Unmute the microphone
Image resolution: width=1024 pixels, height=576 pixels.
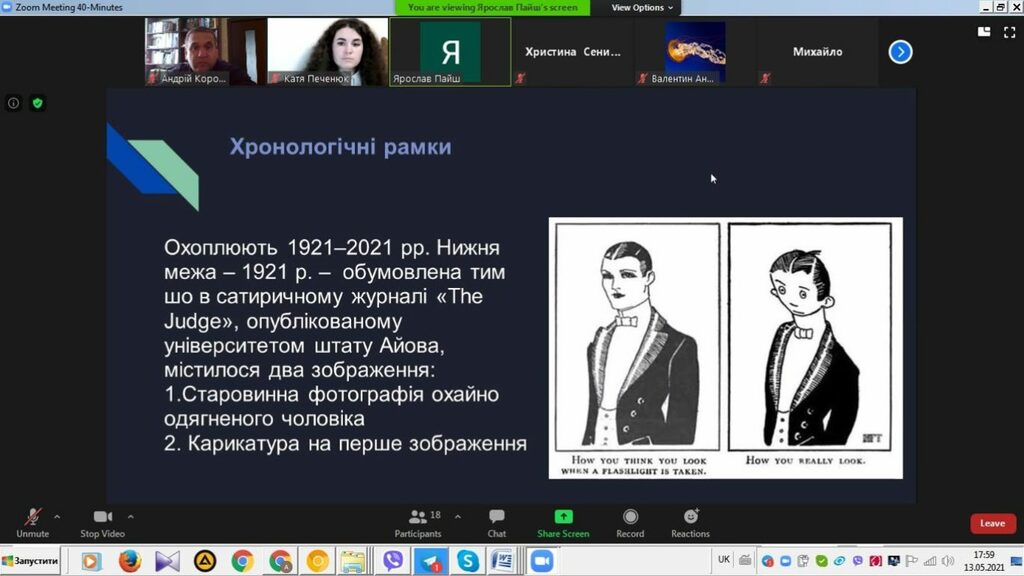(32, 521)
